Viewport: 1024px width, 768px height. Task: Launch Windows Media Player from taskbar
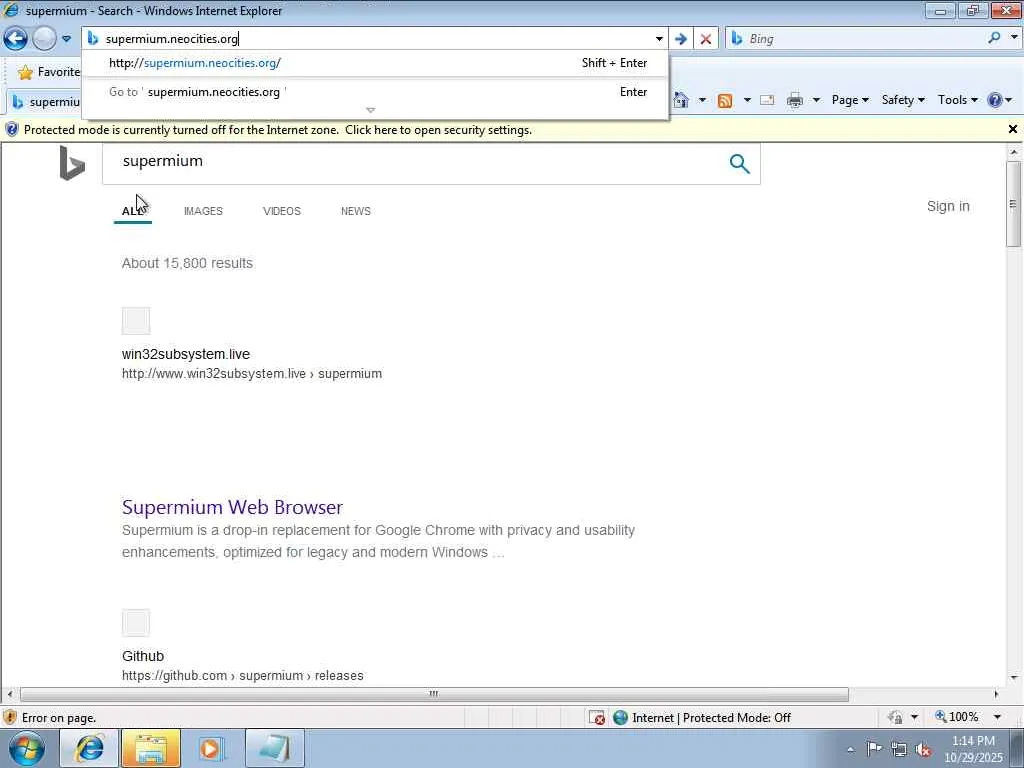tap(211, 748)
